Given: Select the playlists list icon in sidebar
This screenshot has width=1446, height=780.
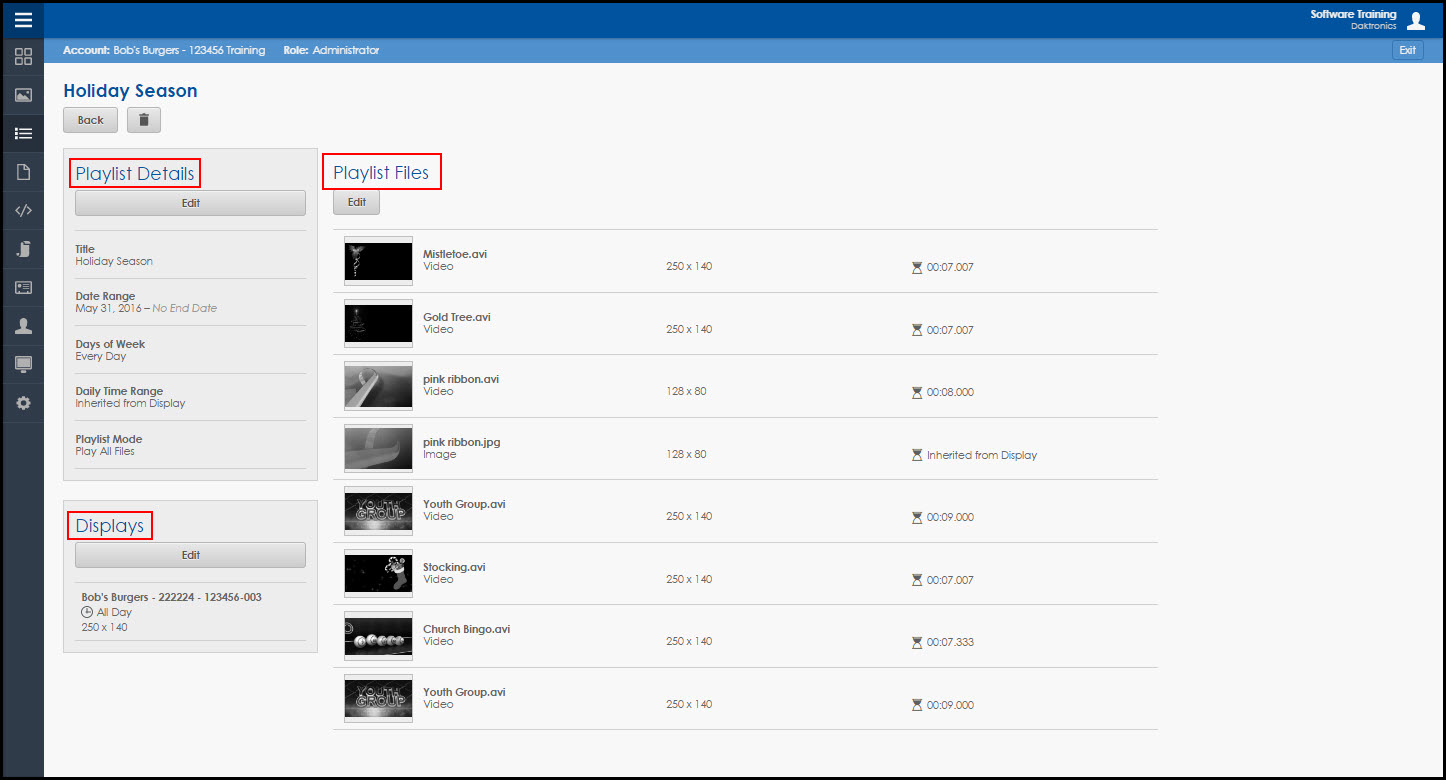Looking at the screenshot, I should pos(23,134).
